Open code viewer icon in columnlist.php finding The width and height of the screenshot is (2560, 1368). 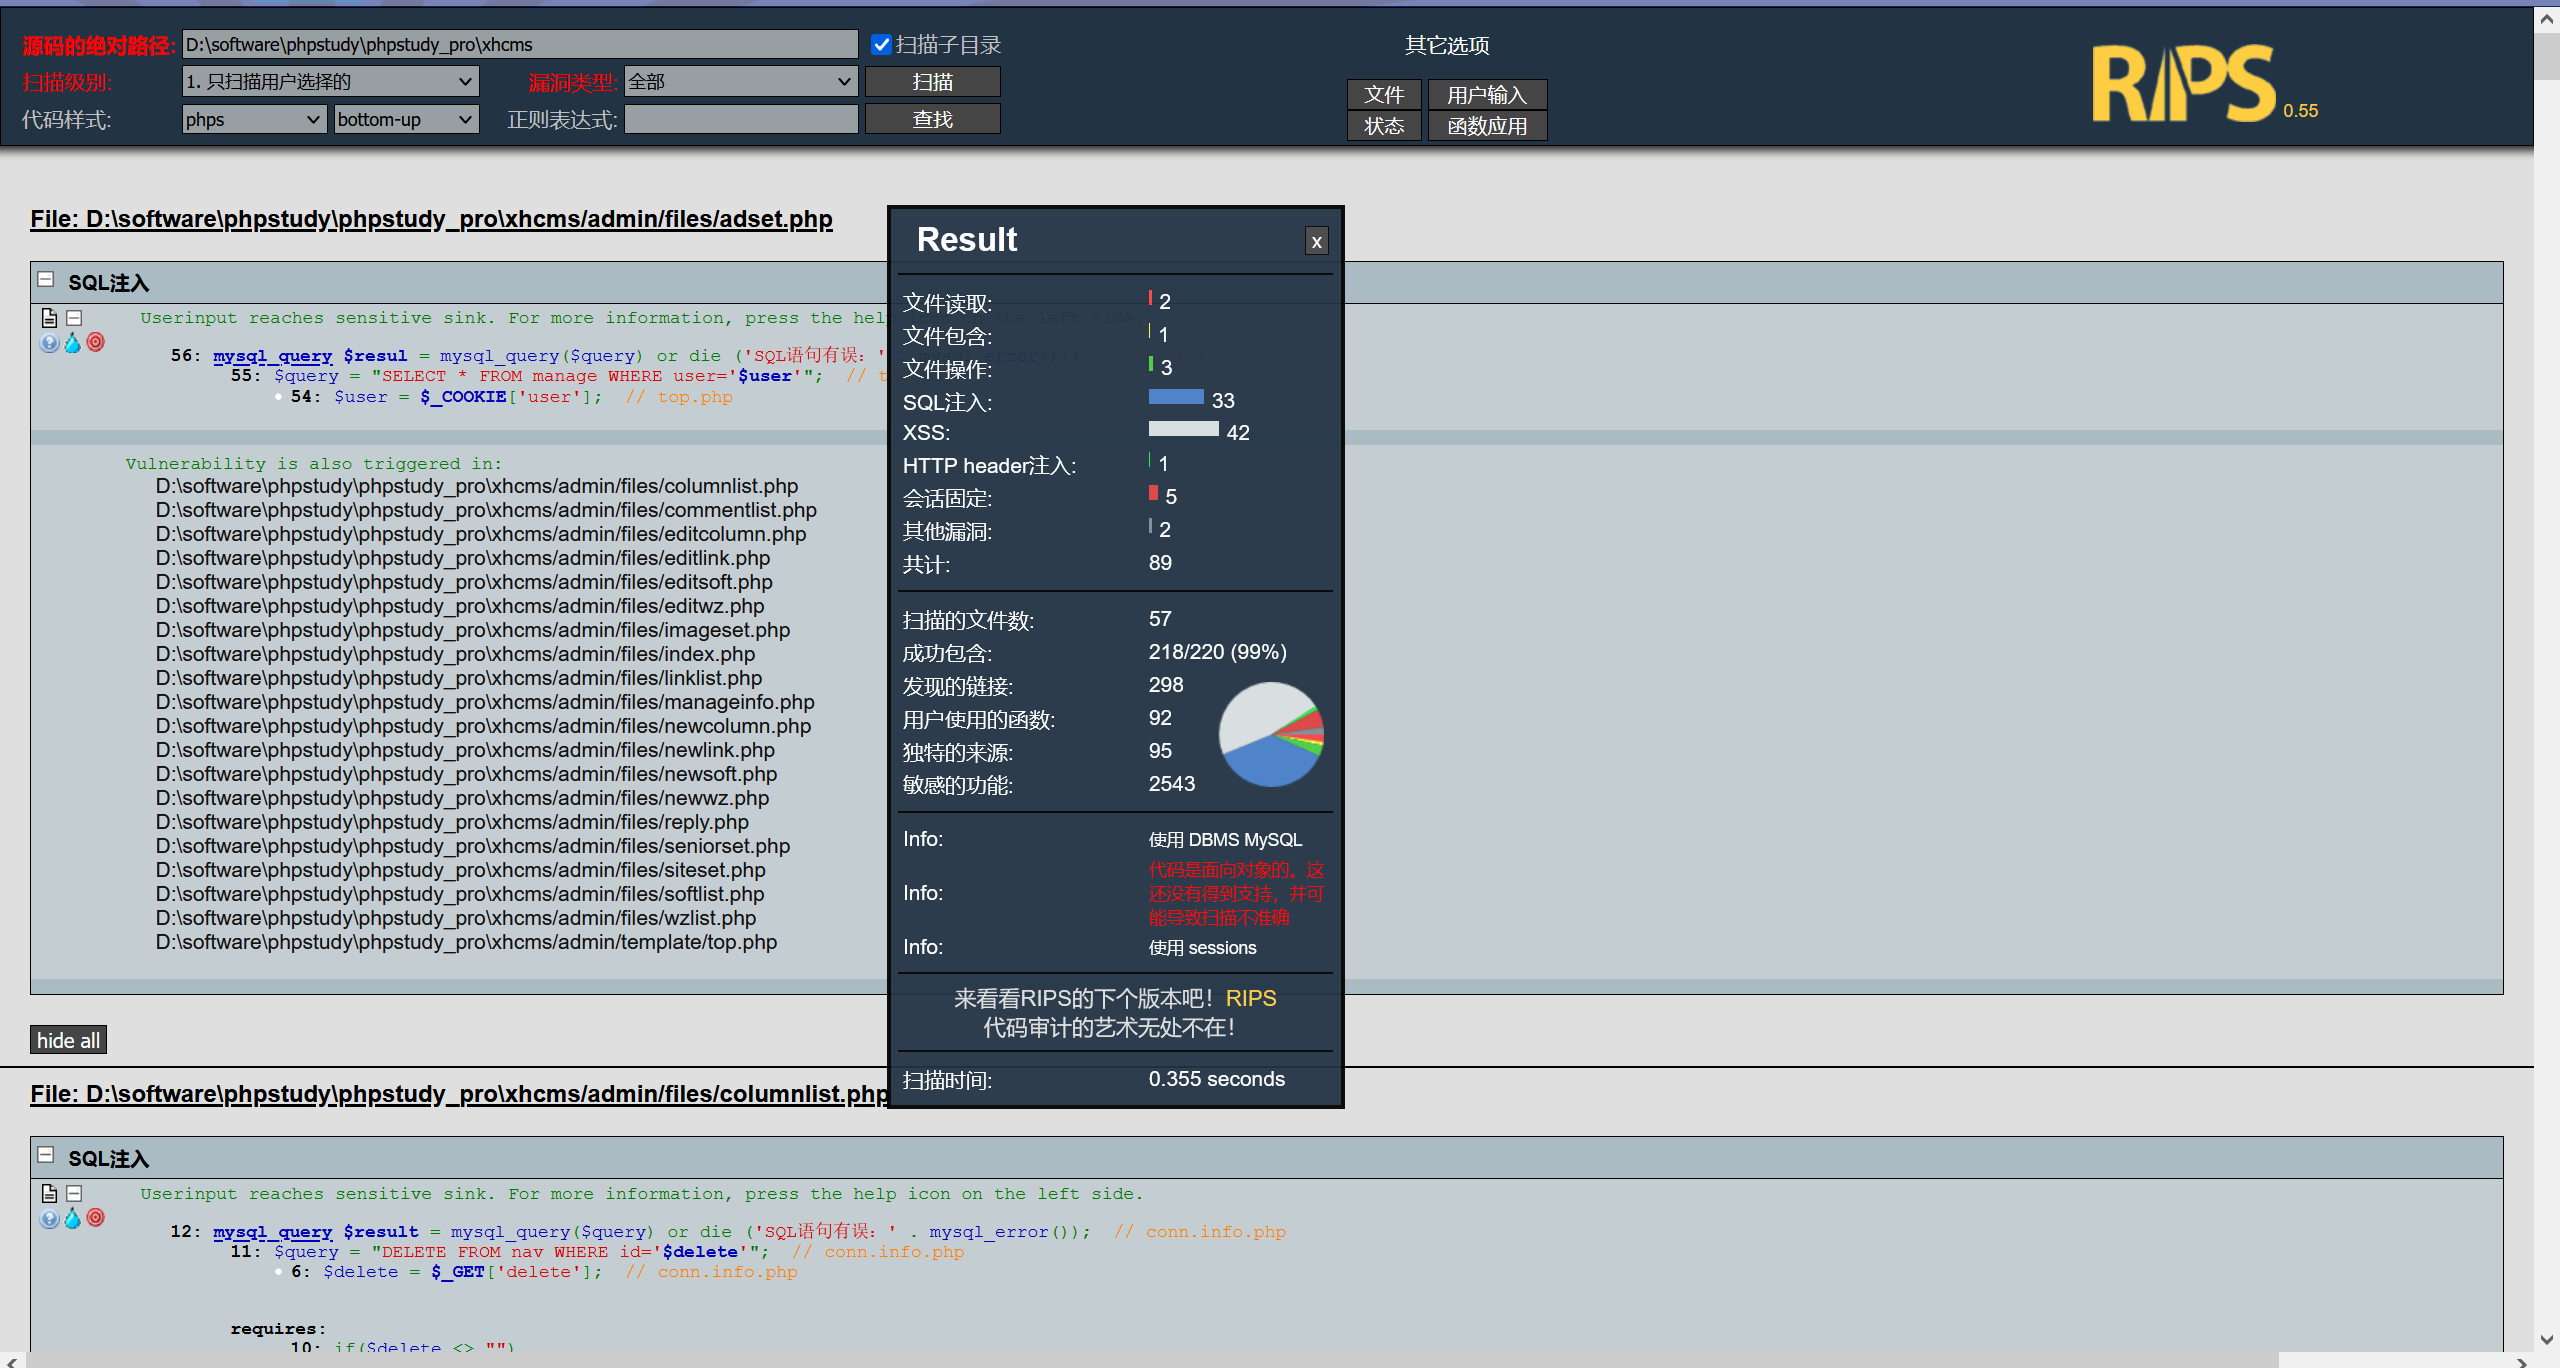tap(49, 1193)
